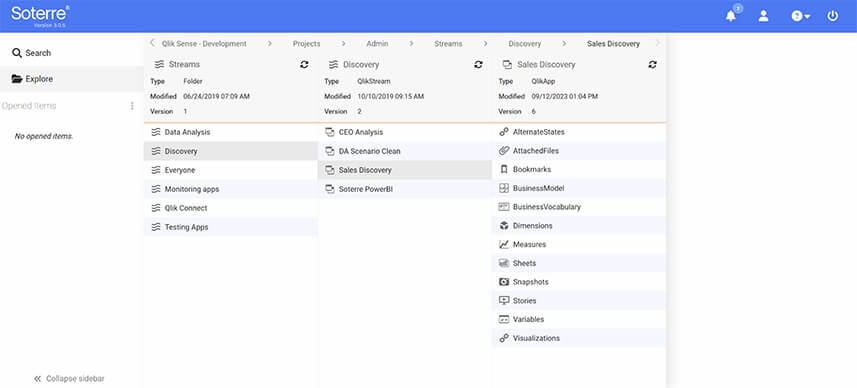Viewport: 857px width, 388px height.
Task: Open the Testing Apps stream
Action: [x=231, y=227]
